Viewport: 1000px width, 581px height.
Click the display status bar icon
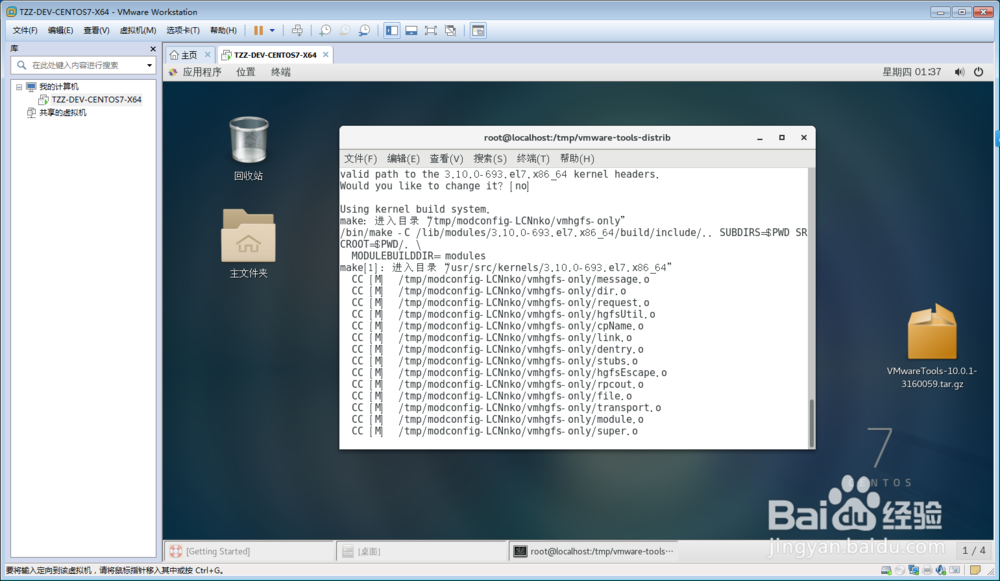point(955,570)
